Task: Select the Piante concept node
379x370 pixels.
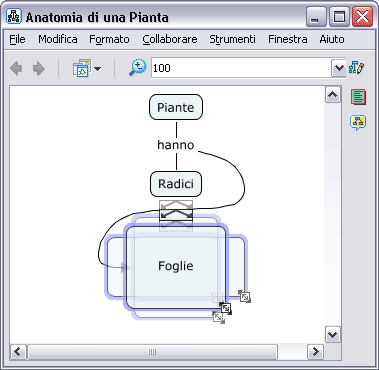Action: [176, 107]
